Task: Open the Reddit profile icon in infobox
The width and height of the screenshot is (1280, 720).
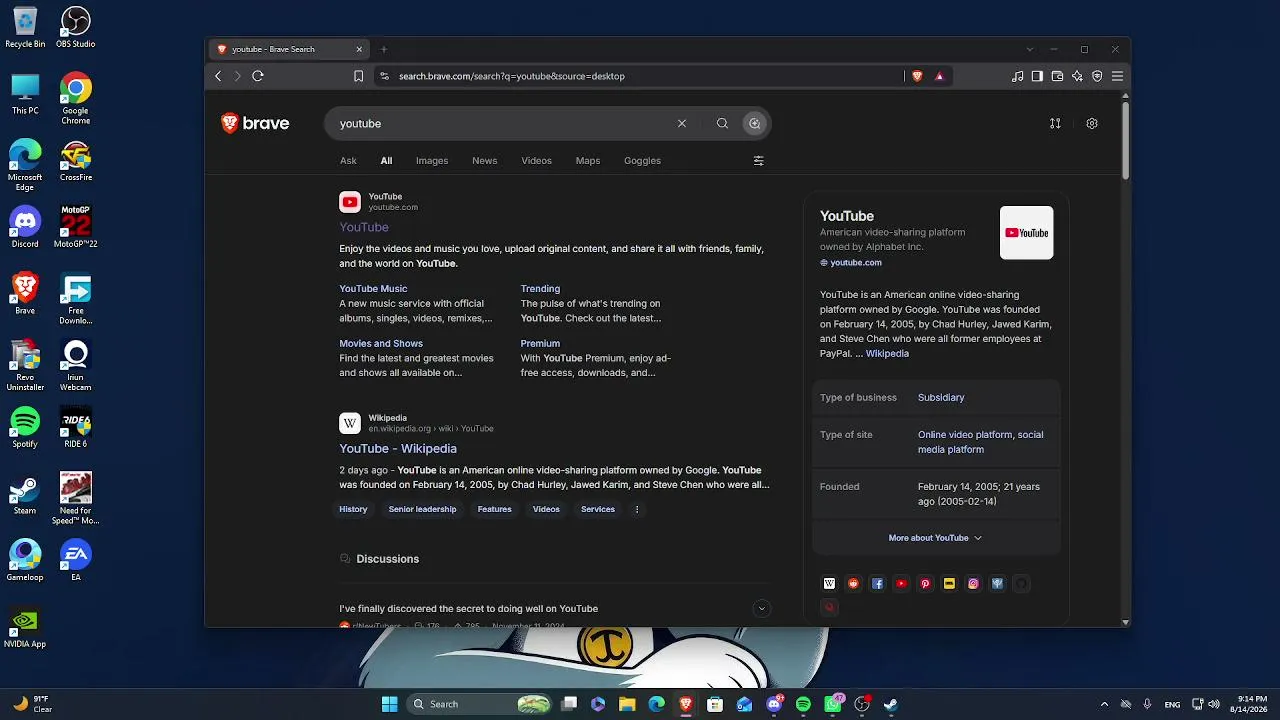Action: 853,584
